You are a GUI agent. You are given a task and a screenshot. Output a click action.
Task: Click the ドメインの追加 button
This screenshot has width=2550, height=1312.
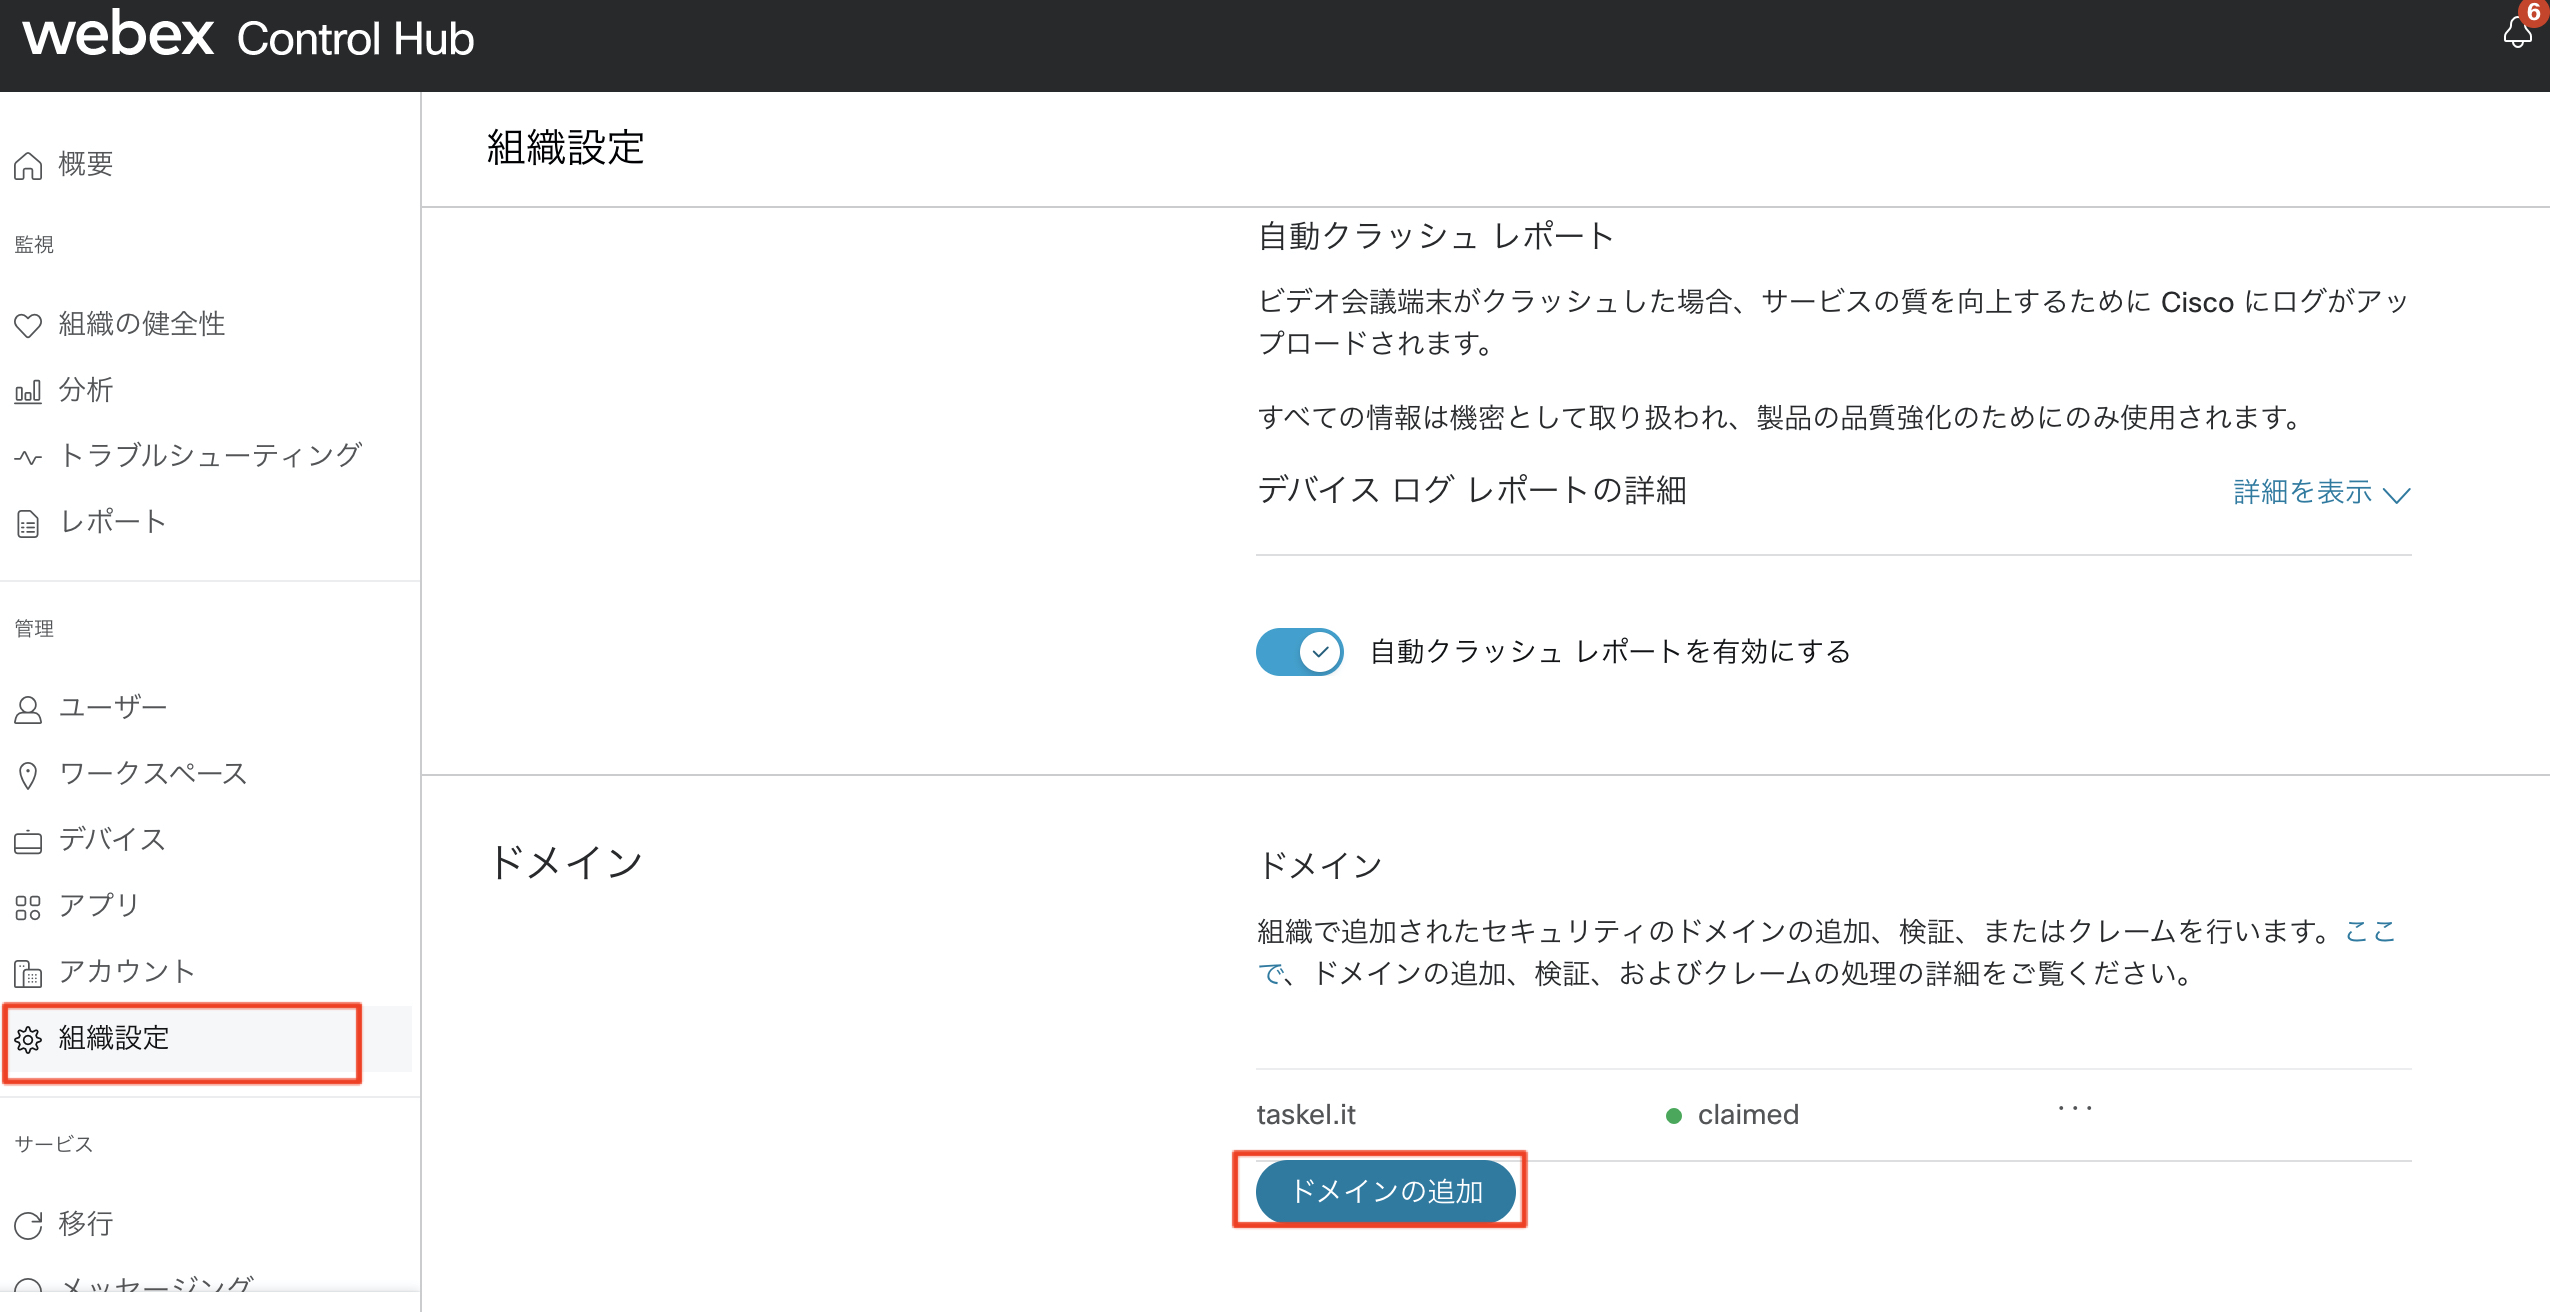coord(1385,1191)
